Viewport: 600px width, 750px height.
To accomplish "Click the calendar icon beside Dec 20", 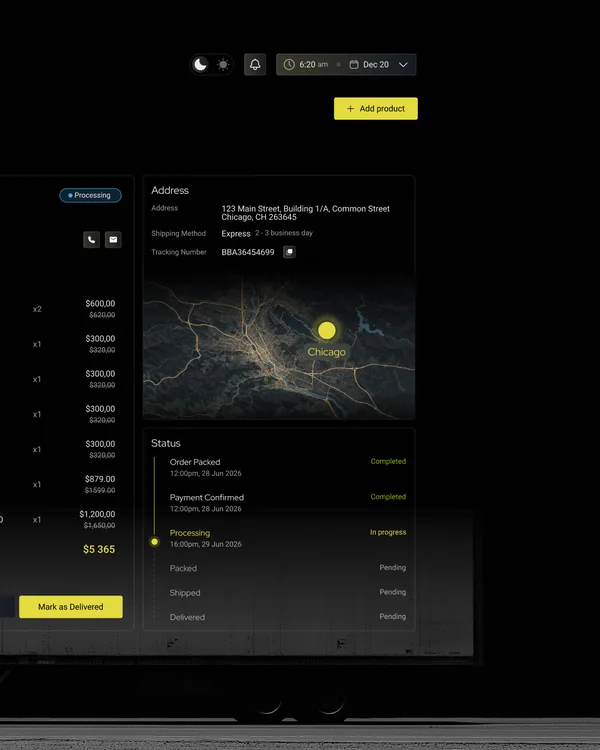I will tap(354, 65).
